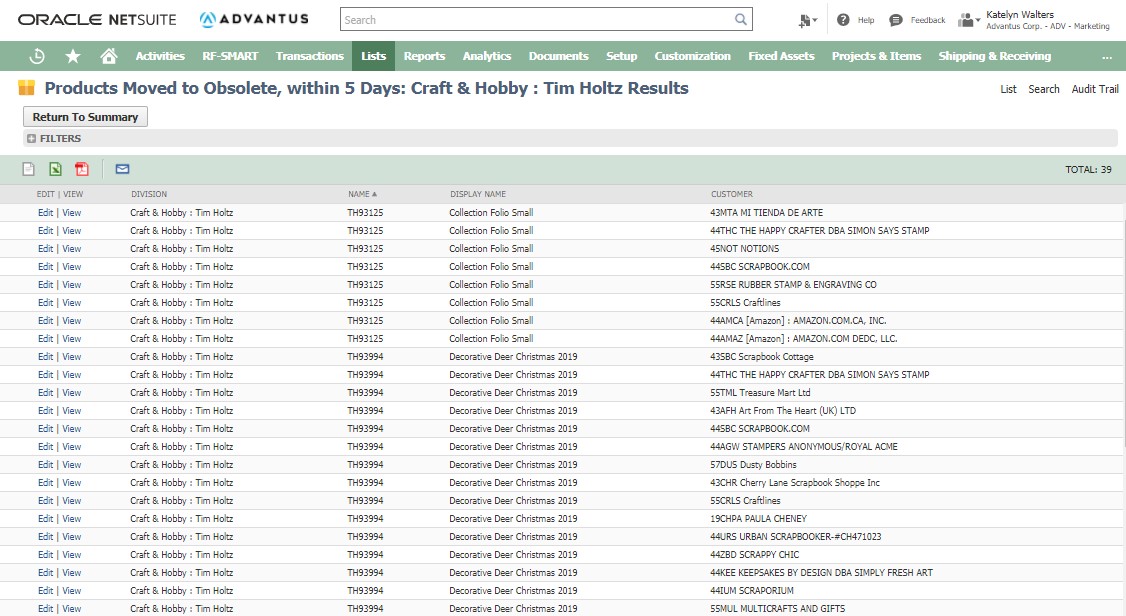This screenshot has width=1126, height=616.
Task: Open the Projects & Items menu
Action: pyautogui.click(x=876, y=56)
